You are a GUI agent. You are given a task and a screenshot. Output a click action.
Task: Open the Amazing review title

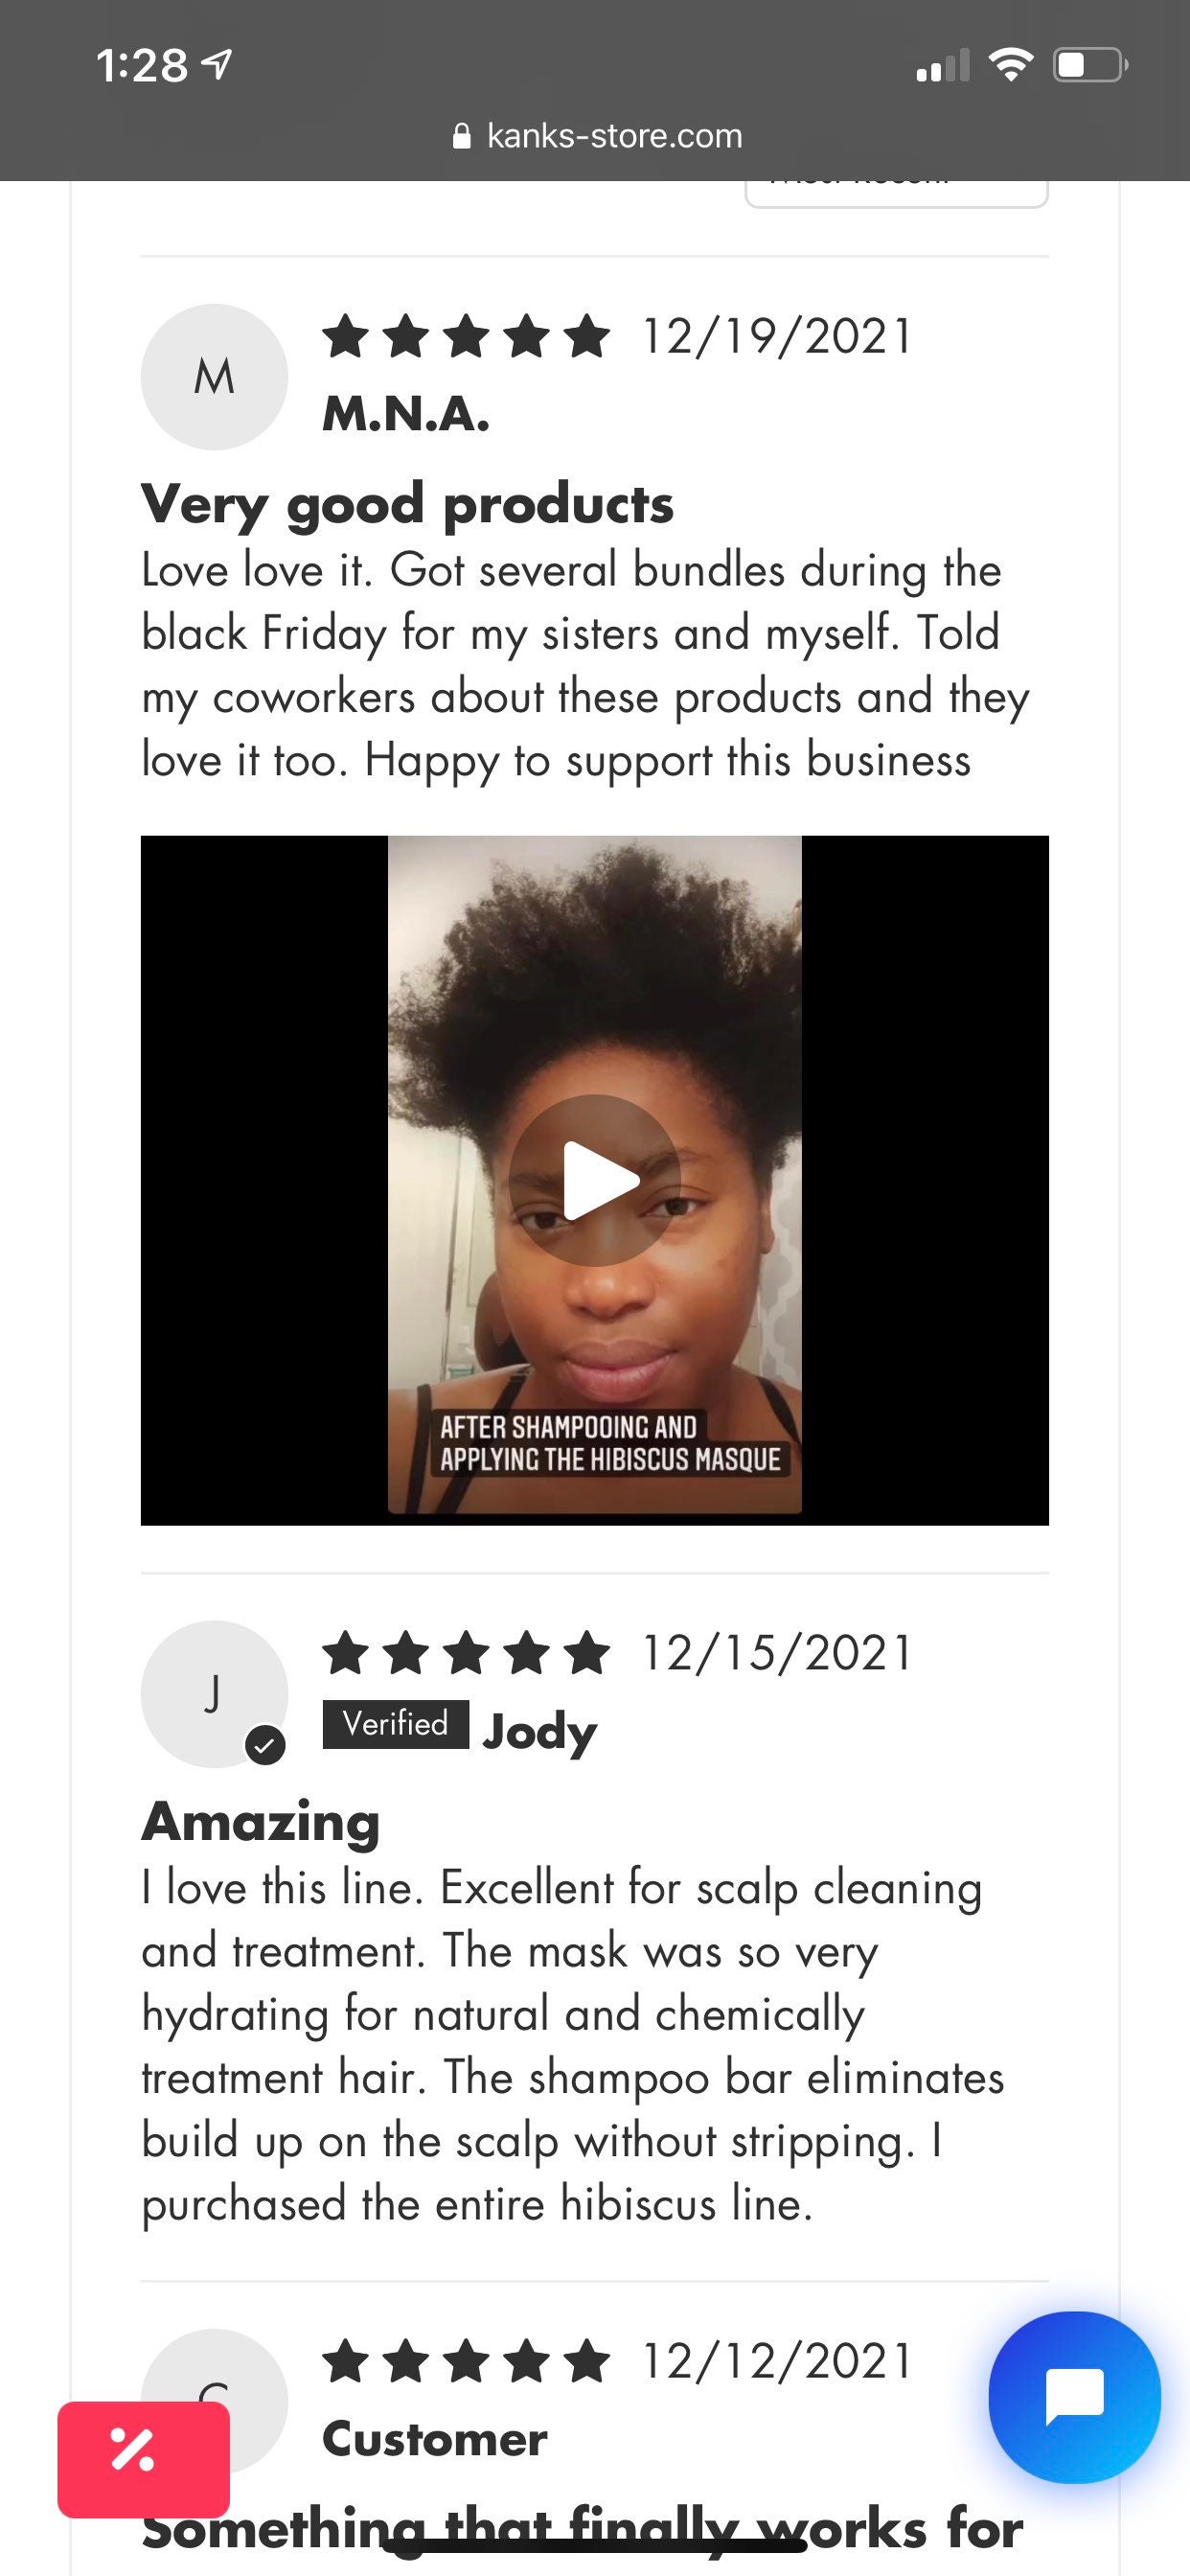pyautogui.click(x=260, y=1822)
